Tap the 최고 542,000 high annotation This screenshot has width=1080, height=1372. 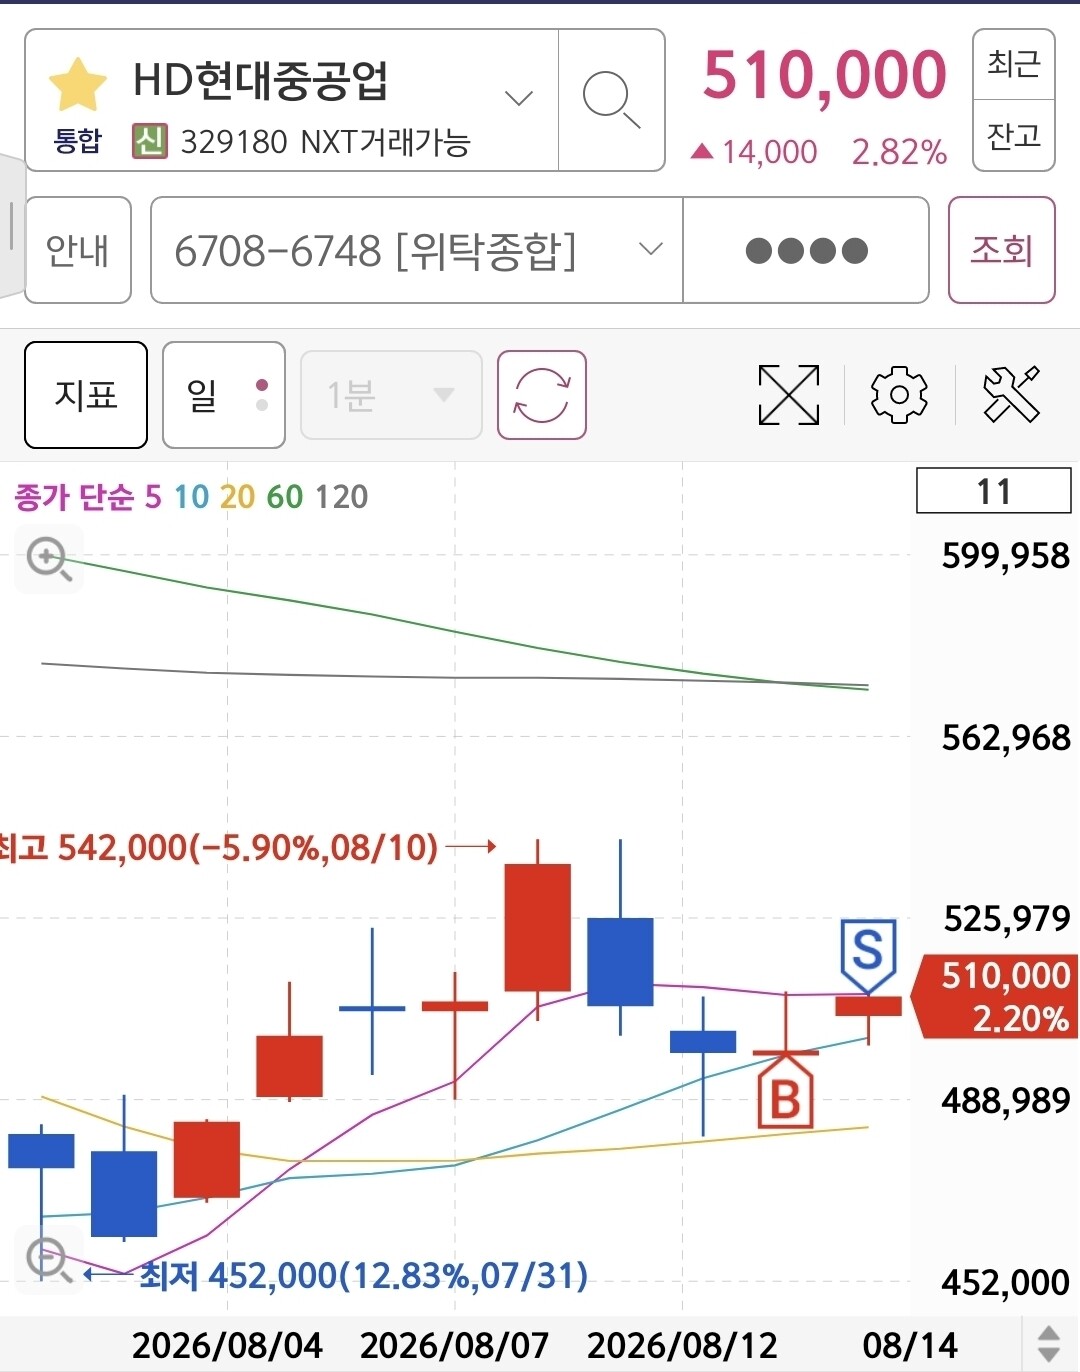(x=219, y=848)
